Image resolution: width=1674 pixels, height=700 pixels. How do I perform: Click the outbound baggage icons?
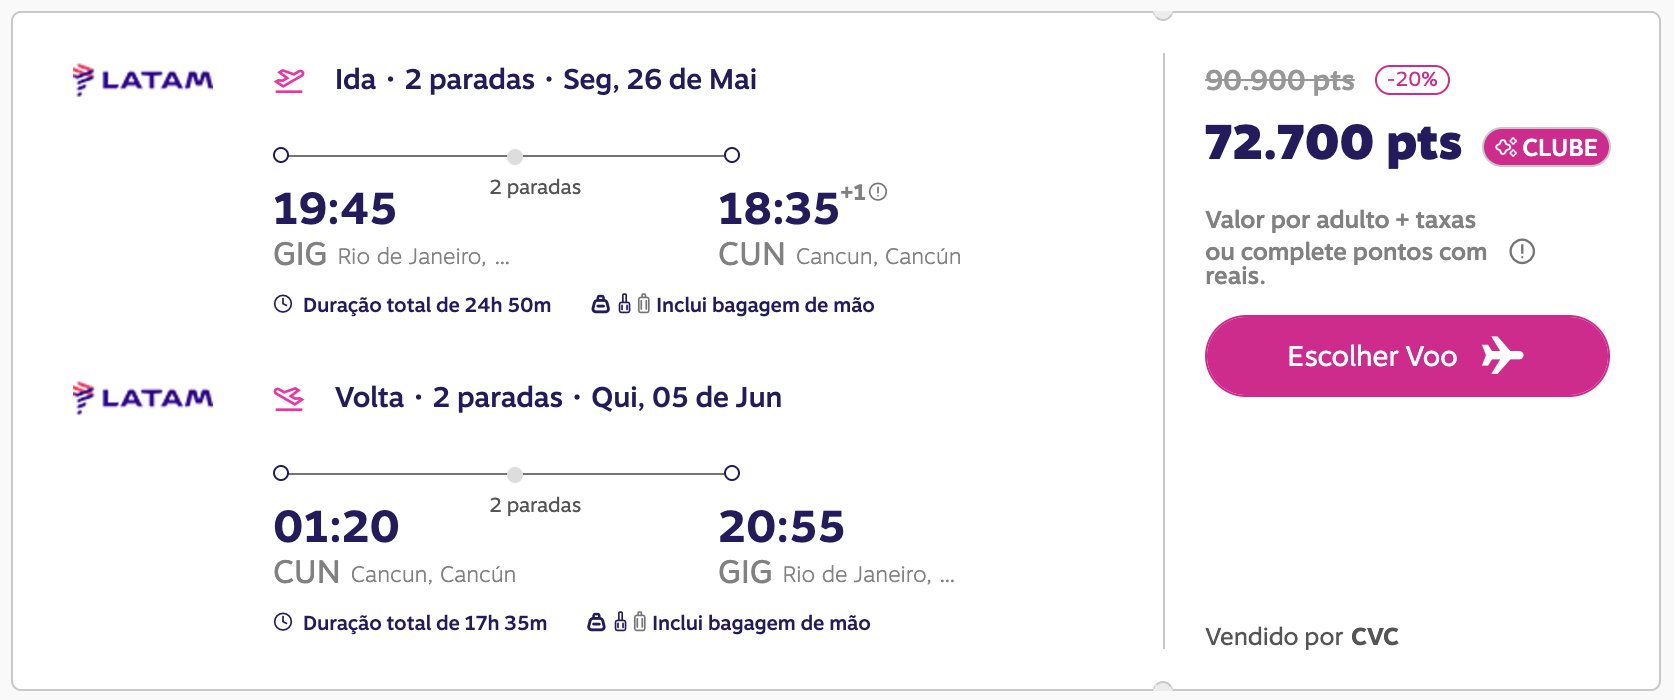click(x=621, y=304)
